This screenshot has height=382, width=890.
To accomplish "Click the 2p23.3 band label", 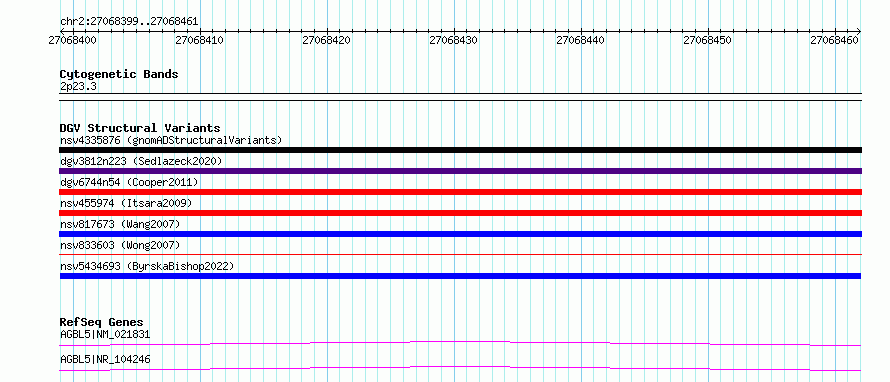I will [78, 86].
